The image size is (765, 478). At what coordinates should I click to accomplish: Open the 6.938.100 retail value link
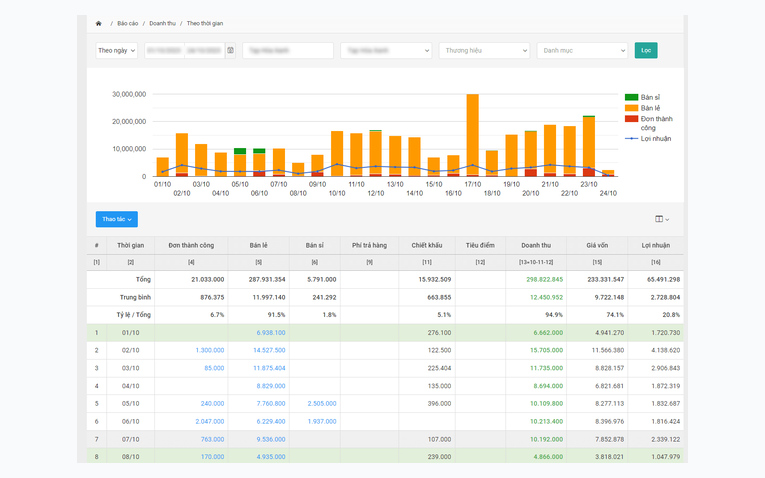(271, 333)
